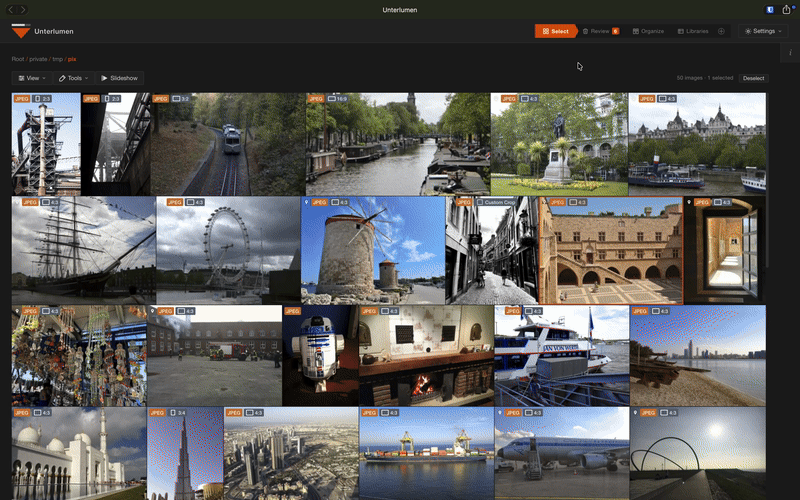Open the info panel icon
Image resolution: width=800 pixels, height=500 pixels.
790,53
